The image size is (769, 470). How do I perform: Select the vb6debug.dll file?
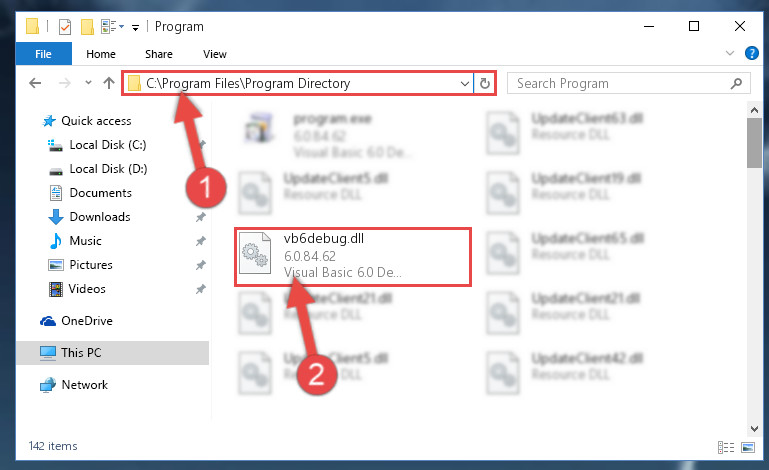(353, 257)
